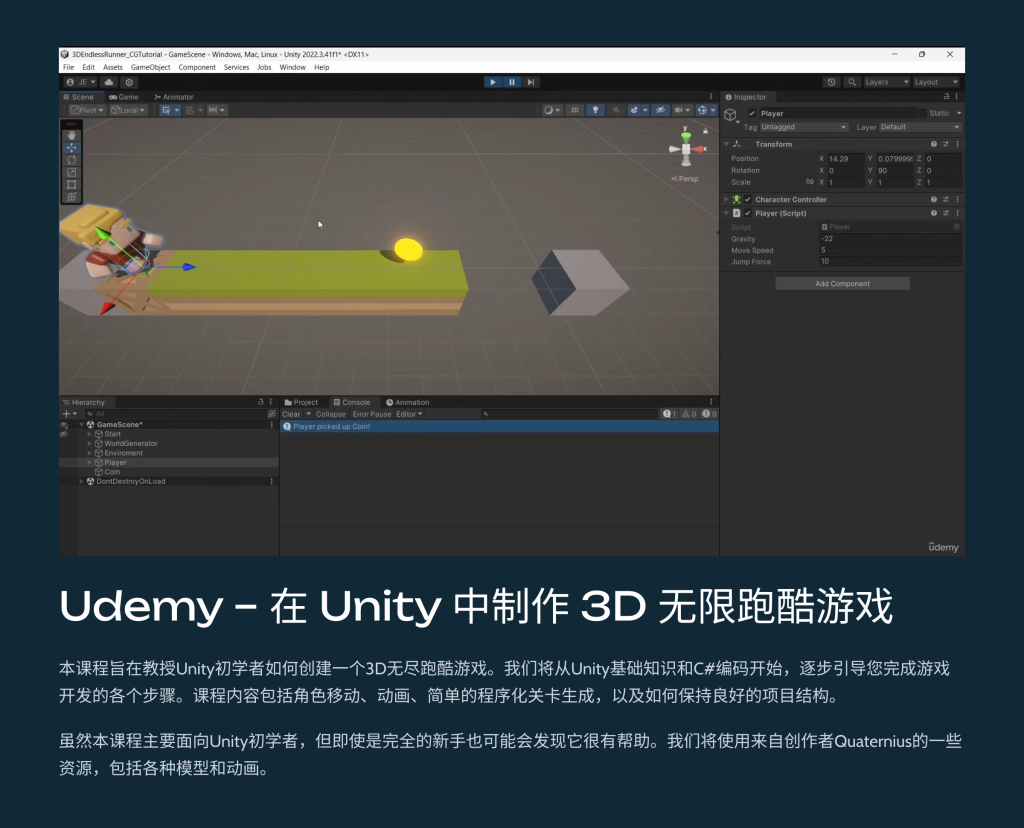Open the Pivot handle position dropdown
Image resolution: width=1024 pixels, height=828 pixels.
click(x=87, y=110)
